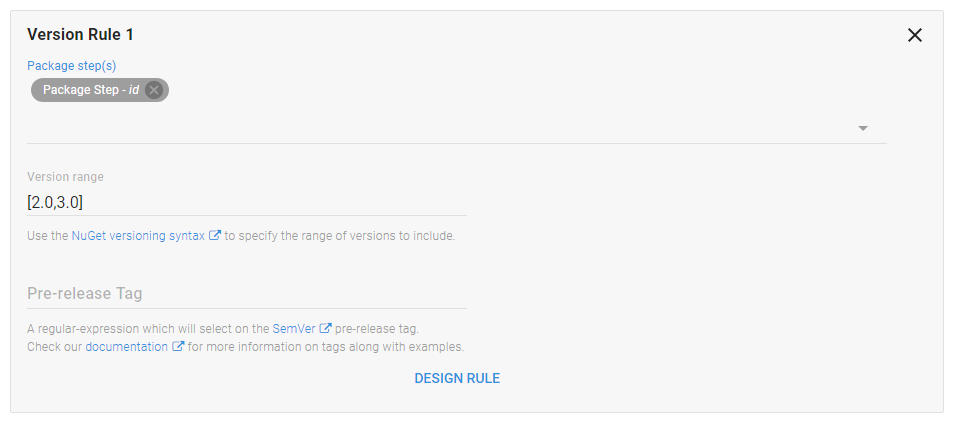Screen dimensions: 954x423
Task: Expand the package steps dropdown arrow
Action: click(x=863, y=129)
